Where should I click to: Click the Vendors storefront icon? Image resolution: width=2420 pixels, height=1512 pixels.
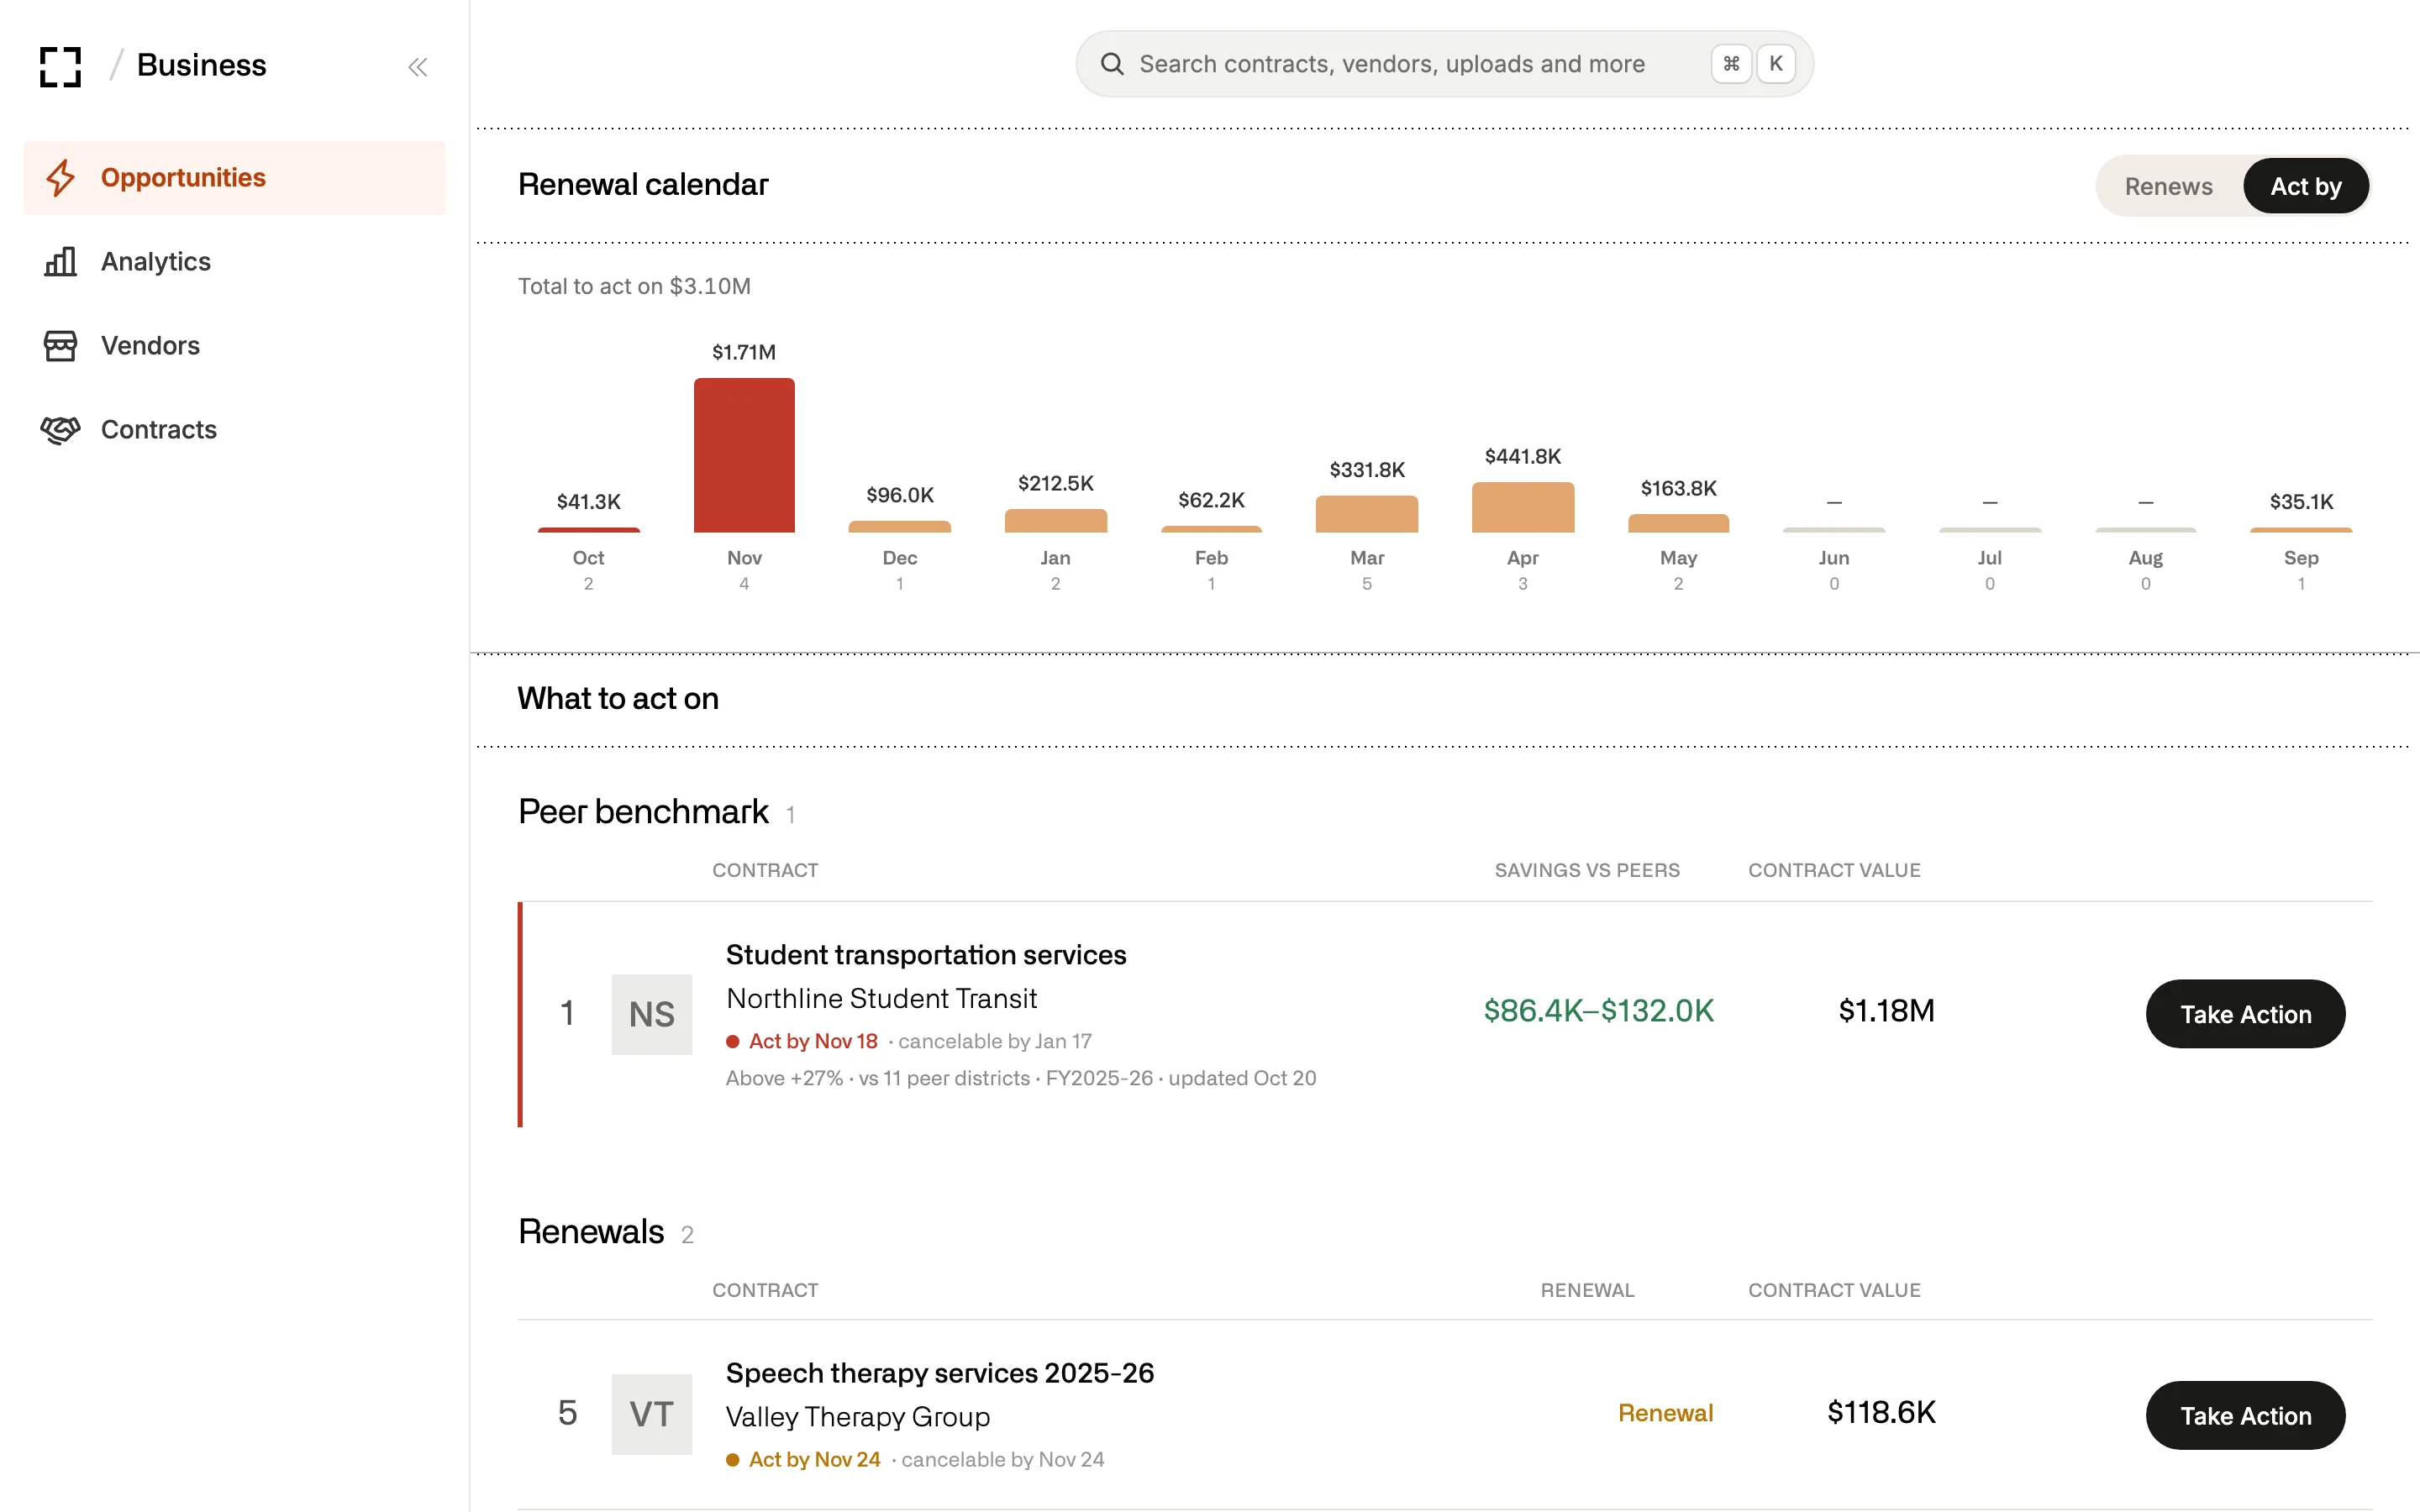(x=60, y=346)
